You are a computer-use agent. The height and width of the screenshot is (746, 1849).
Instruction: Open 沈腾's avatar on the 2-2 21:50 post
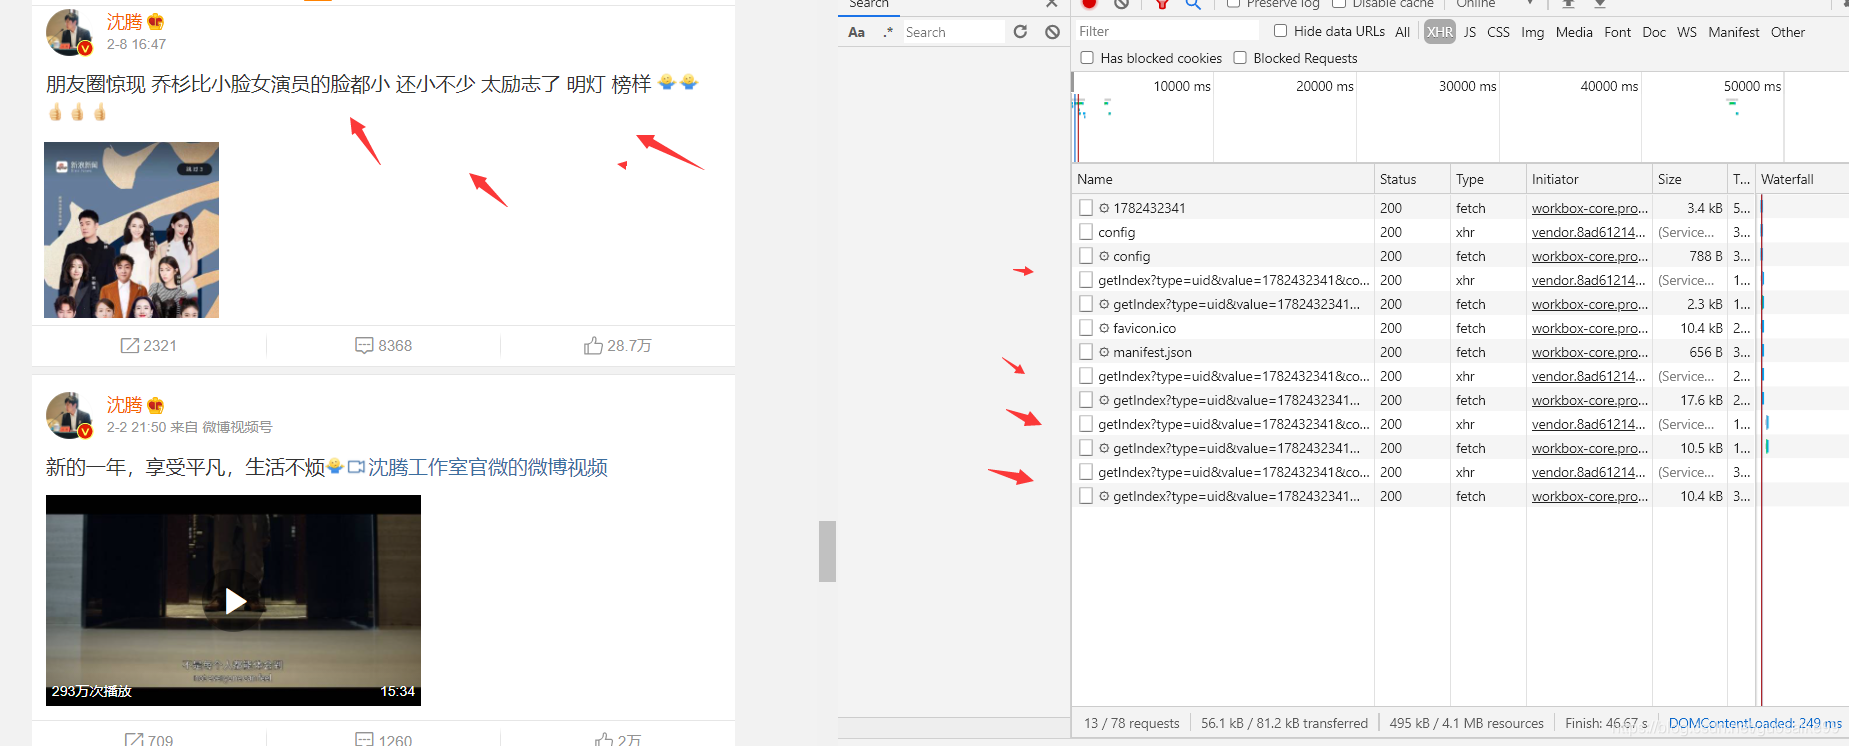(x=69, y=415)
